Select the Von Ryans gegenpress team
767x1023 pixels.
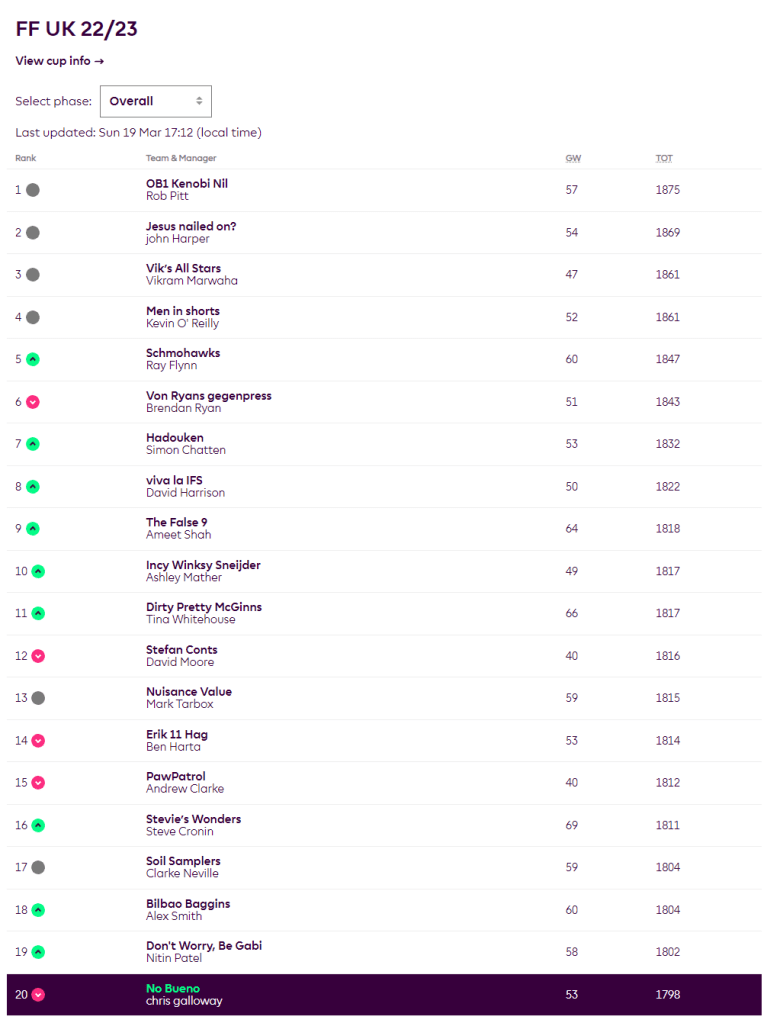click(x=209, y=396)
